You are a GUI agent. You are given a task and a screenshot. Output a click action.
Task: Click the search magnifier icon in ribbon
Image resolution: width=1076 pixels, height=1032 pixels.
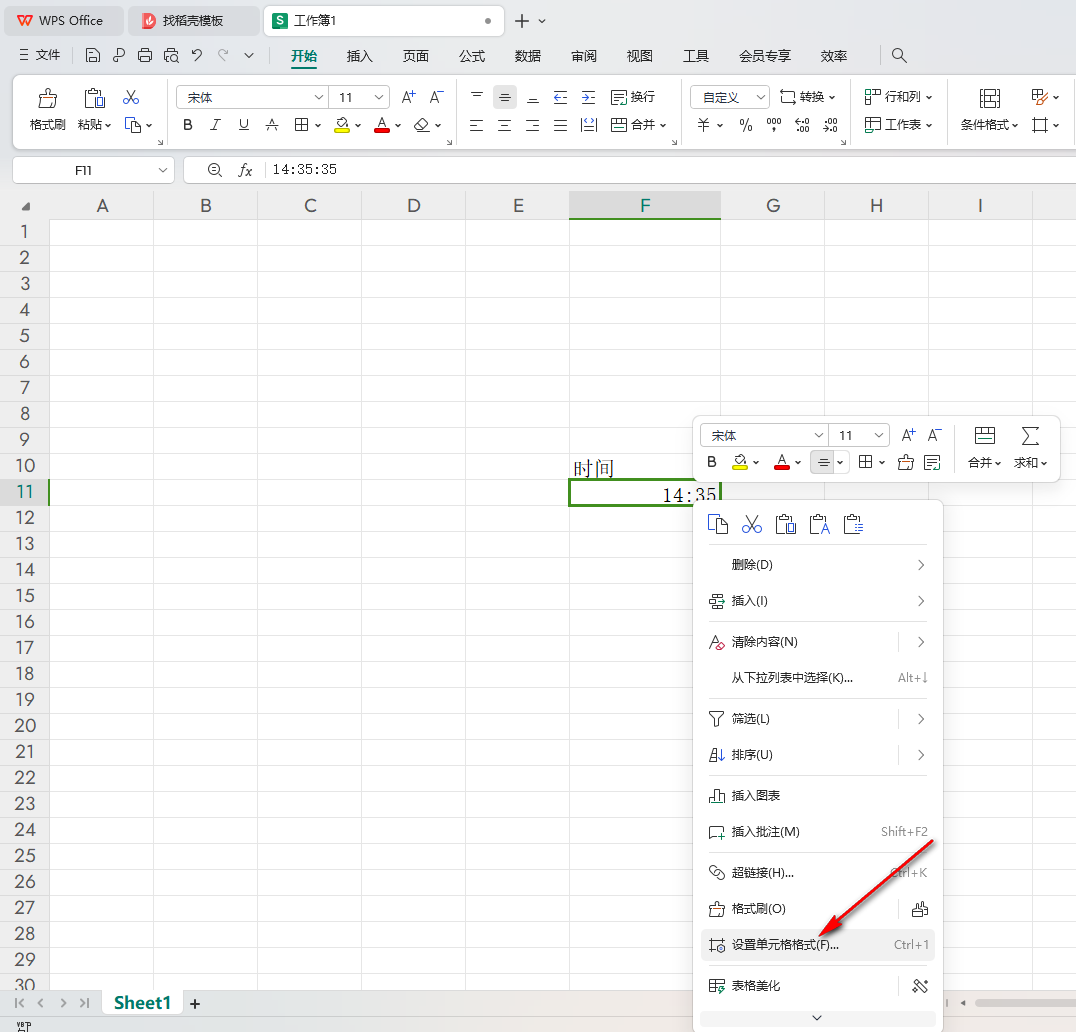tap(899, 56)
